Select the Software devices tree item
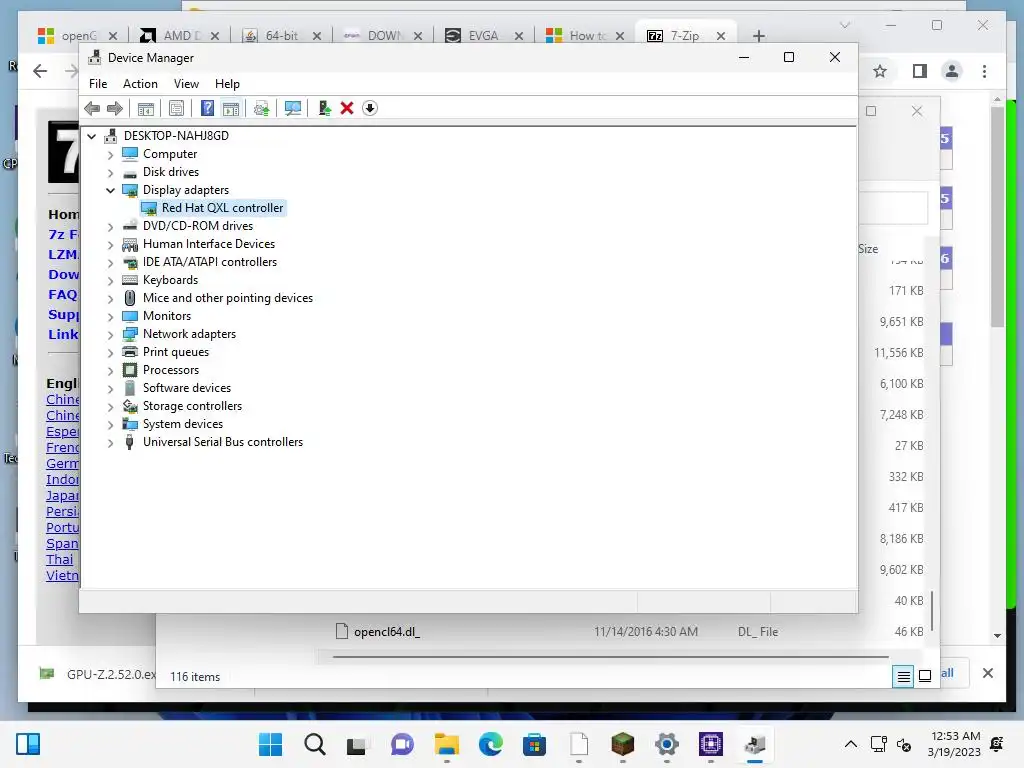 point(187,388)
